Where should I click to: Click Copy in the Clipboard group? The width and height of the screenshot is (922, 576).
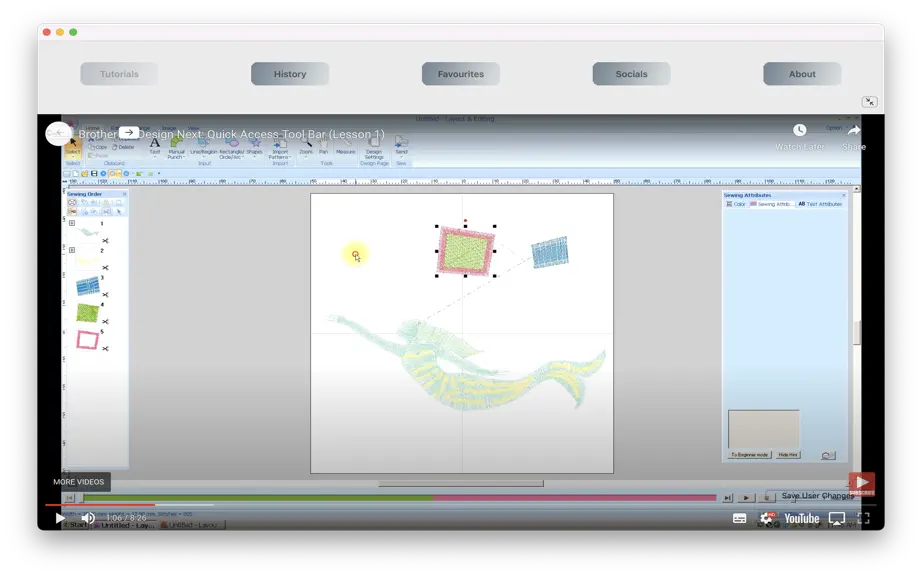click(99, 147)
